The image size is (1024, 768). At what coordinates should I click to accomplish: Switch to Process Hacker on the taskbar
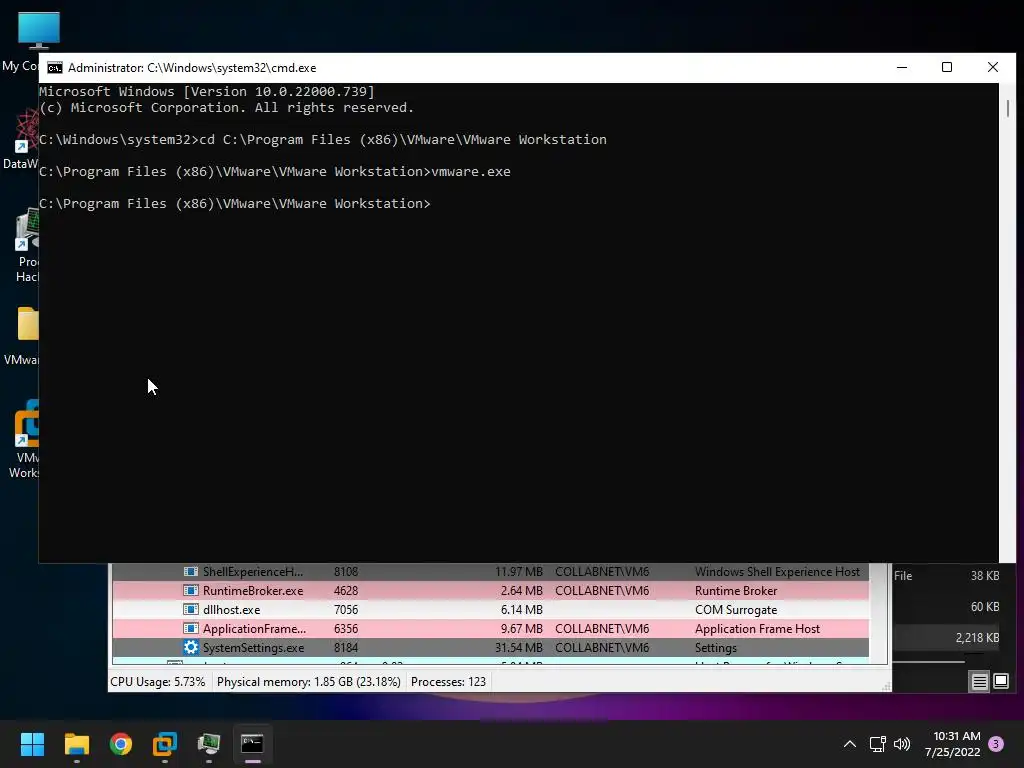[x=209, y=744]
